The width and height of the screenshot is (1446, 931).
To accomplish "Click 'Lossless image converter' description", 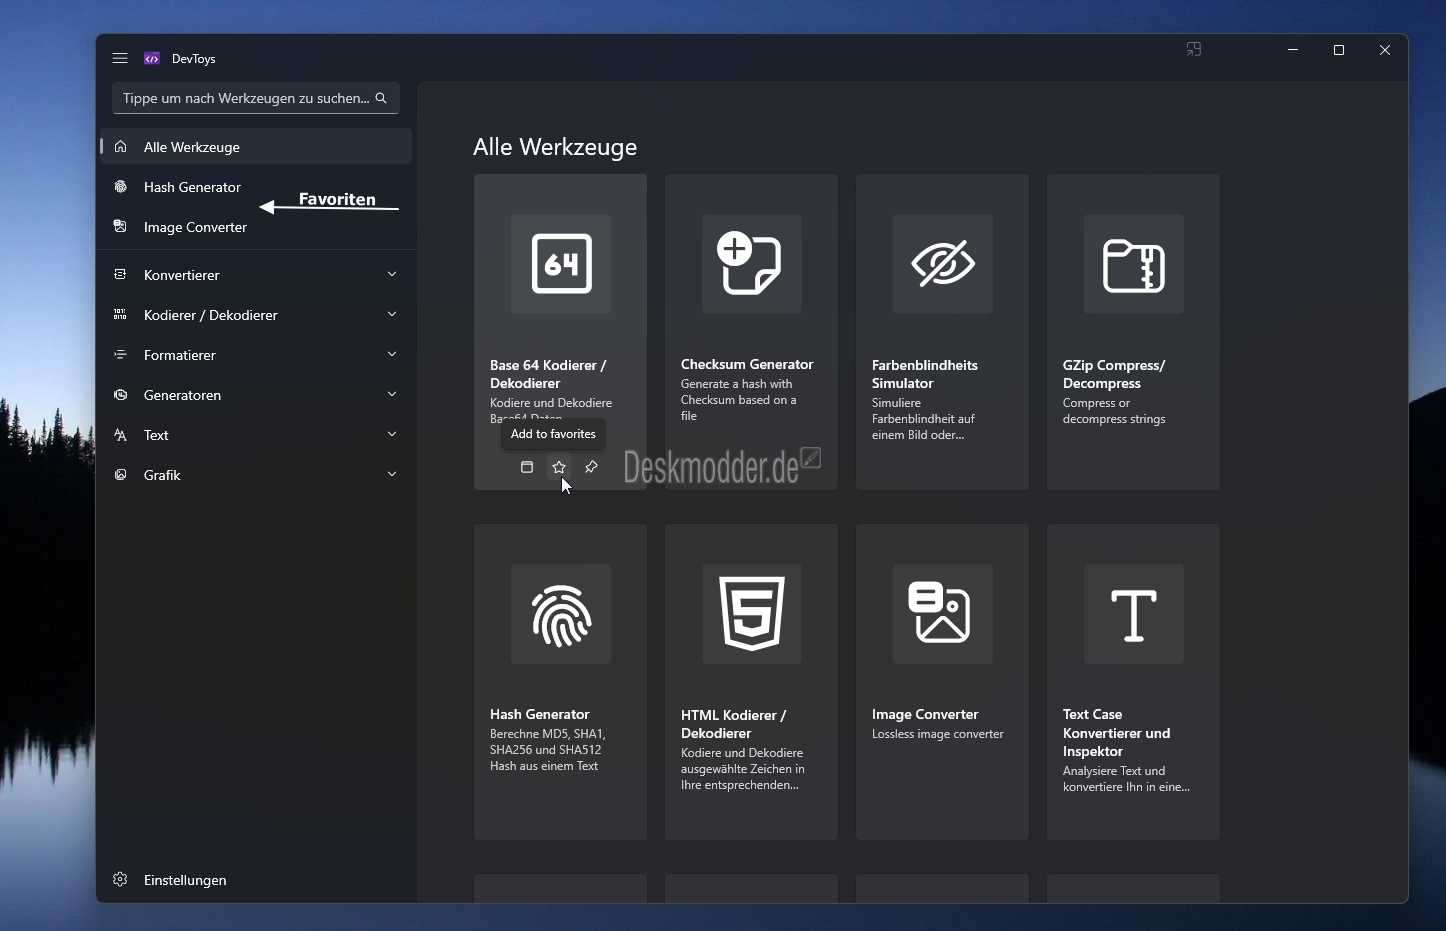I will point(938,734).
